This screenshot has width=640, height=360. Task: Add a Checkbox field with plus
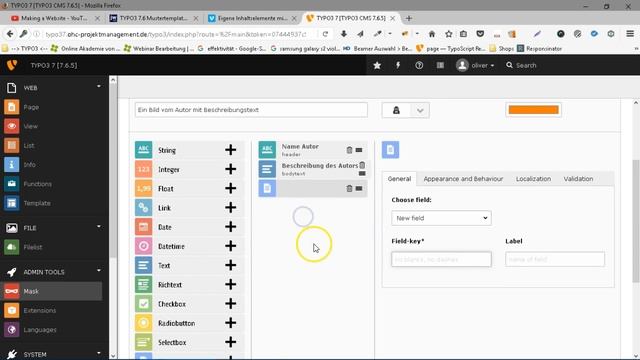pyautogui.click(x=231, y=303)
